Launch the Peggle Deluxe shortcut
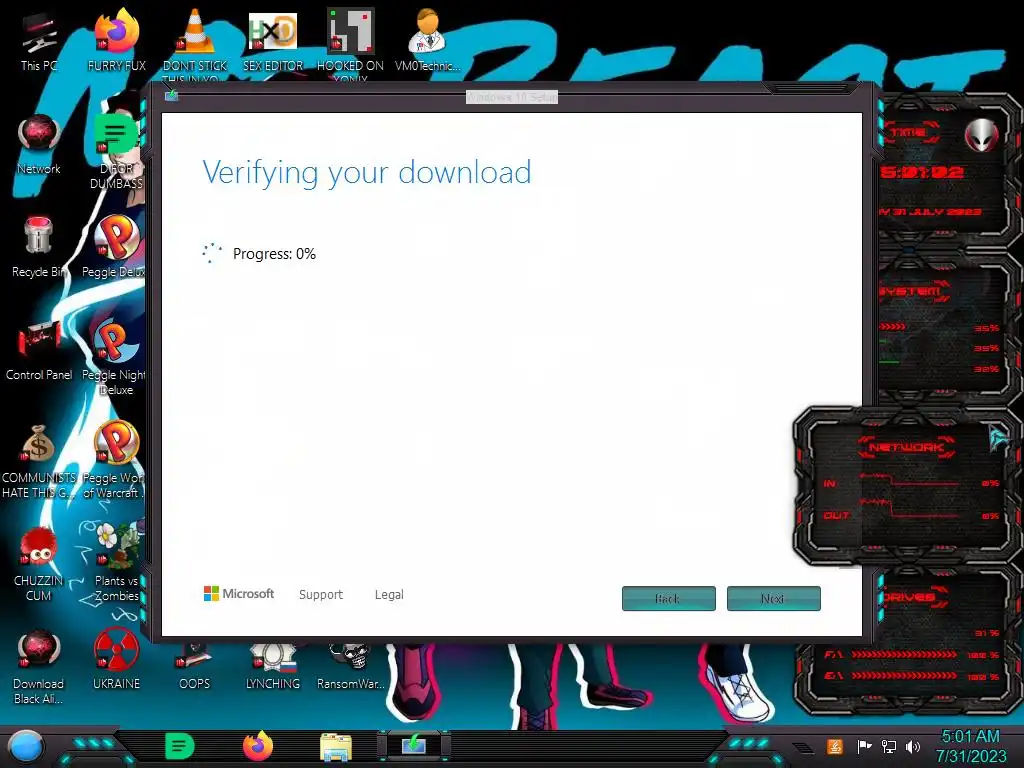Screen dimensions: 1024x768 pyautogui.click(x=114, y=248)
